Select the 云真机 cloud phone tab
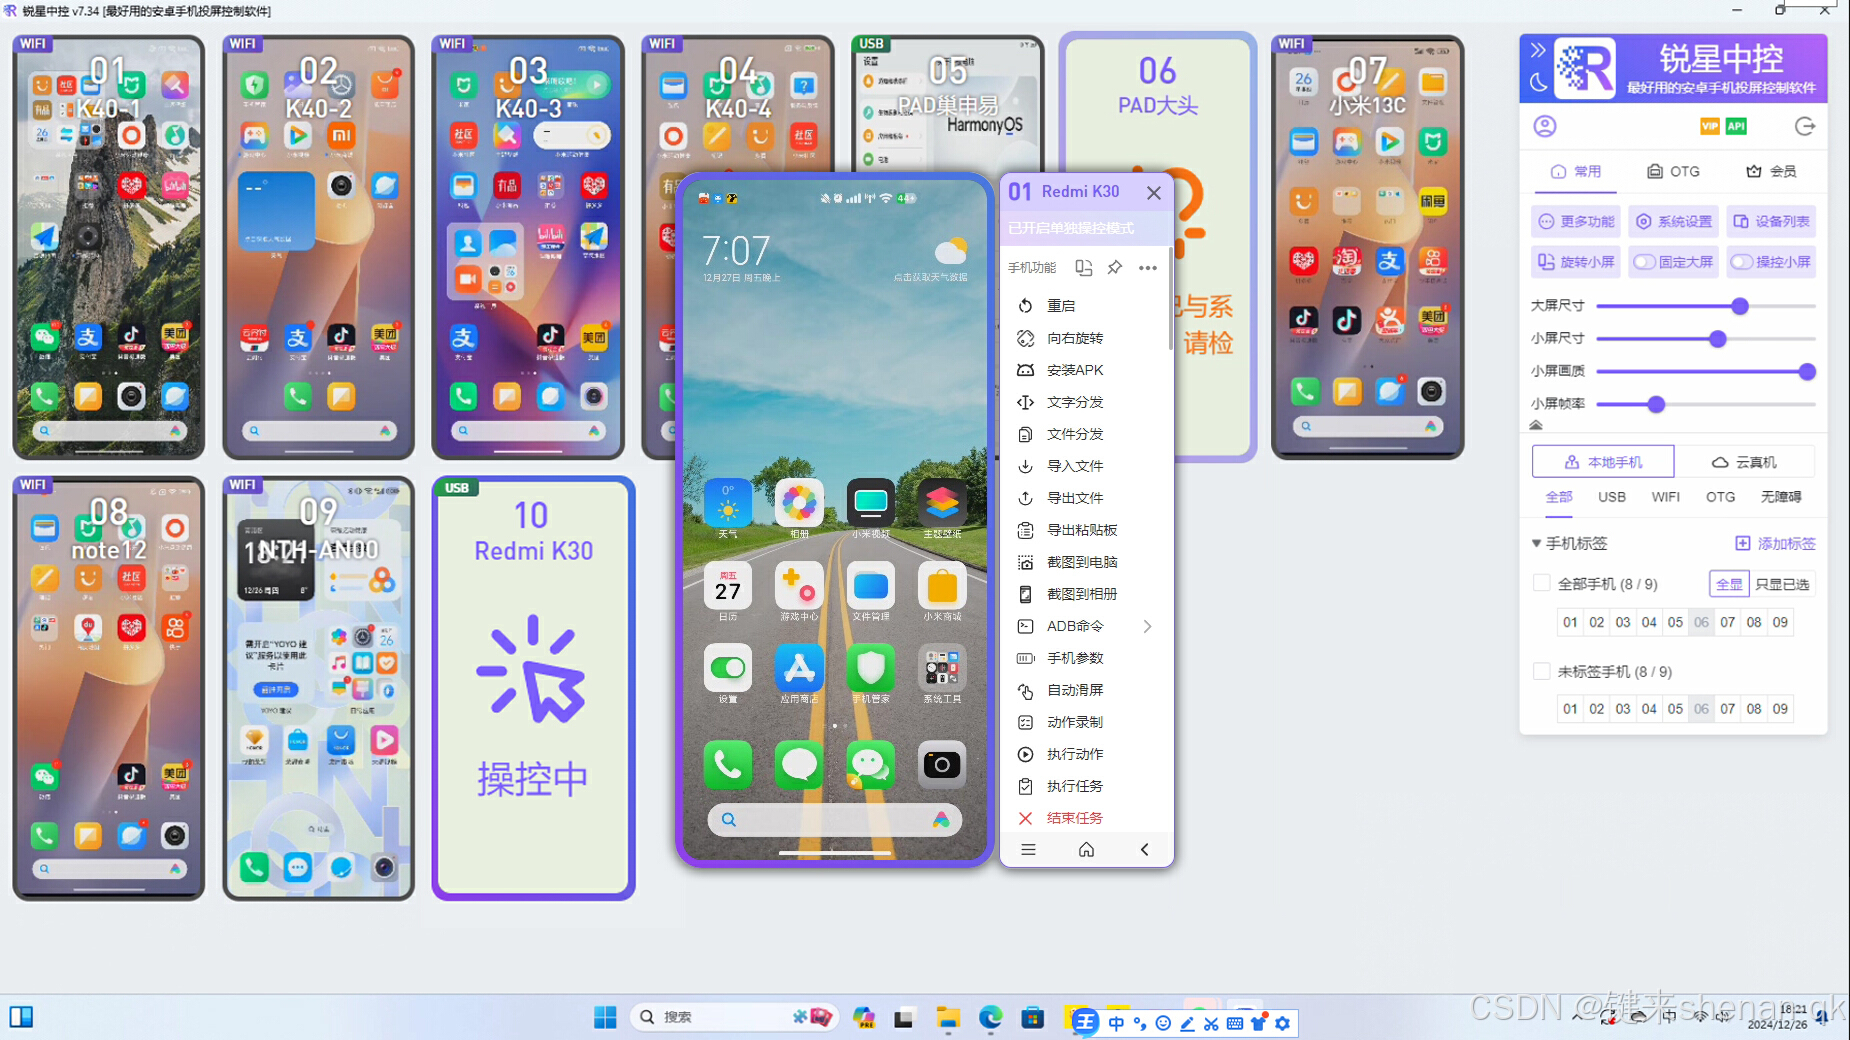Screen dimensions: 1850x1040 [x=1744, y=462]
